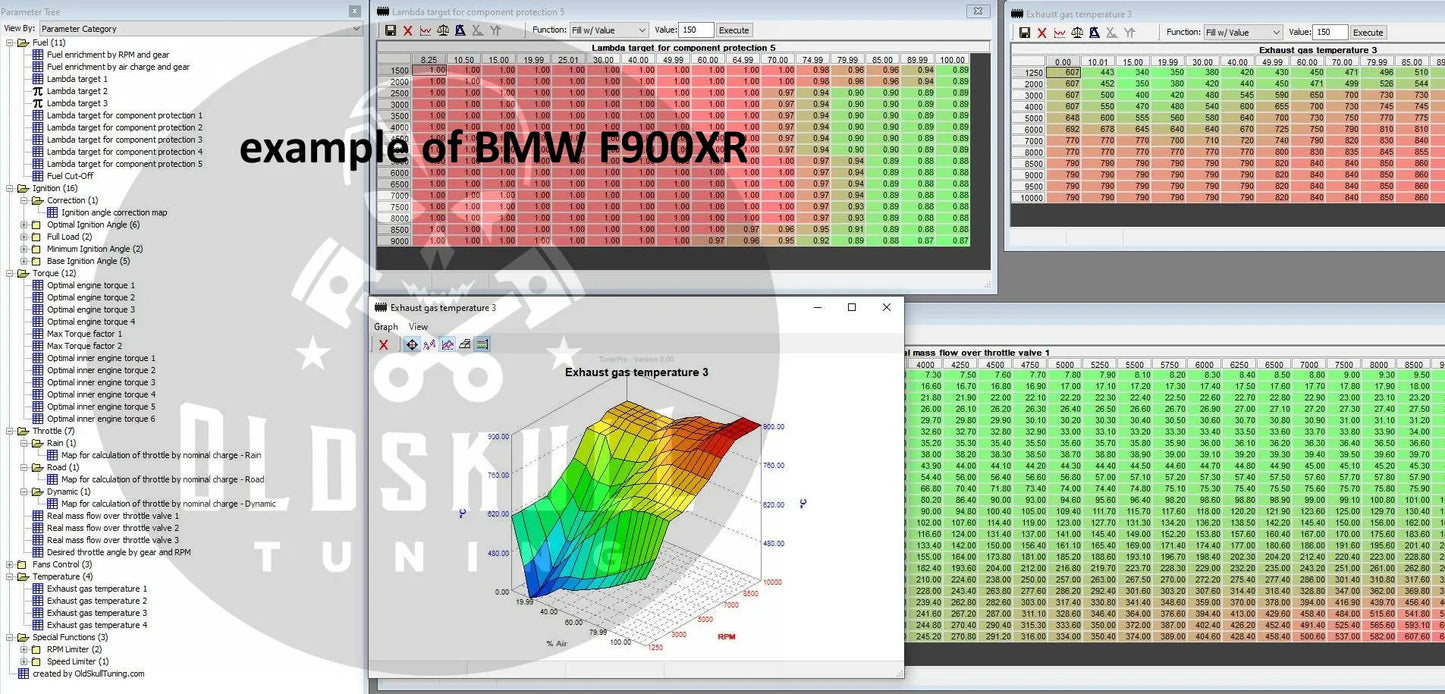This screenshot has height=694, width=1445.
Task: Click the save icon in Lambda target toolbar
Action: coord(389,31)
